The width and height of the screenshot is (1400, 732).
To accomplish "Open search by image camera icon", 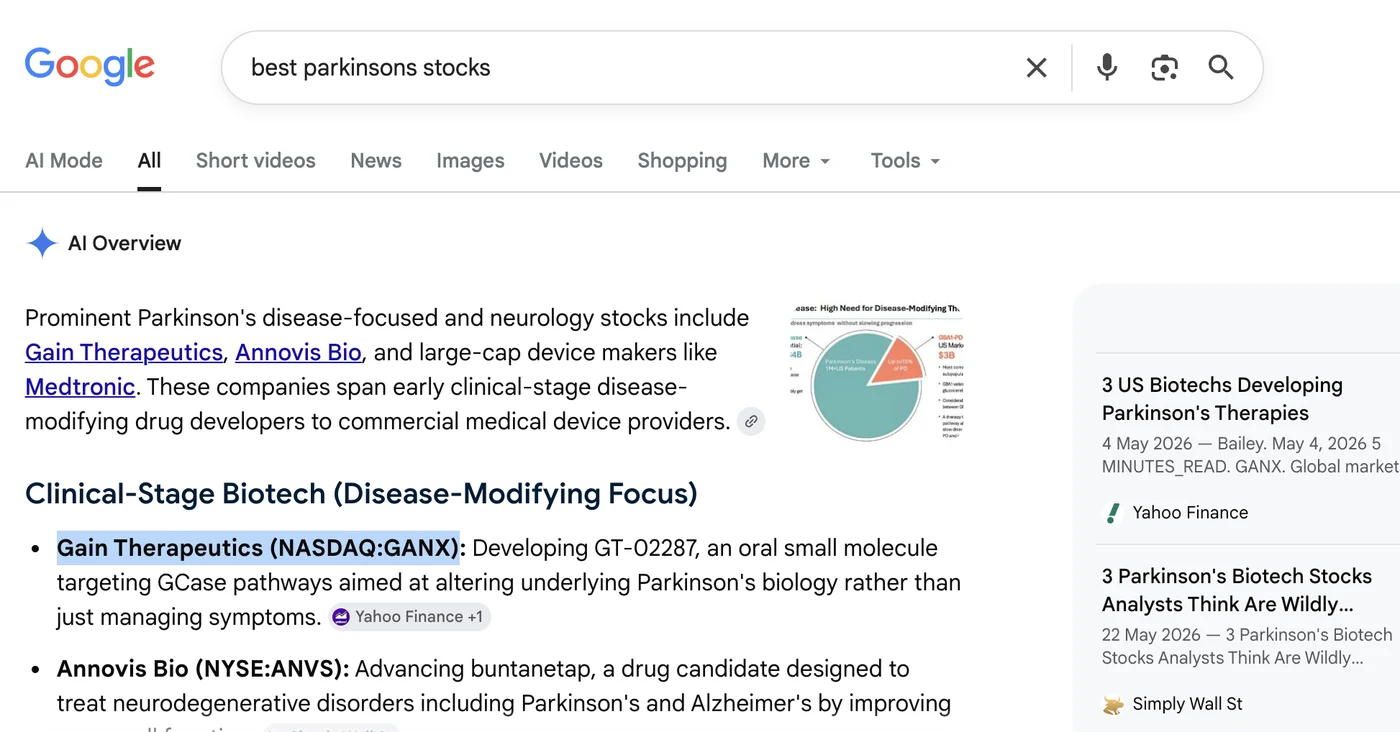I will [x=1164, y=67].
